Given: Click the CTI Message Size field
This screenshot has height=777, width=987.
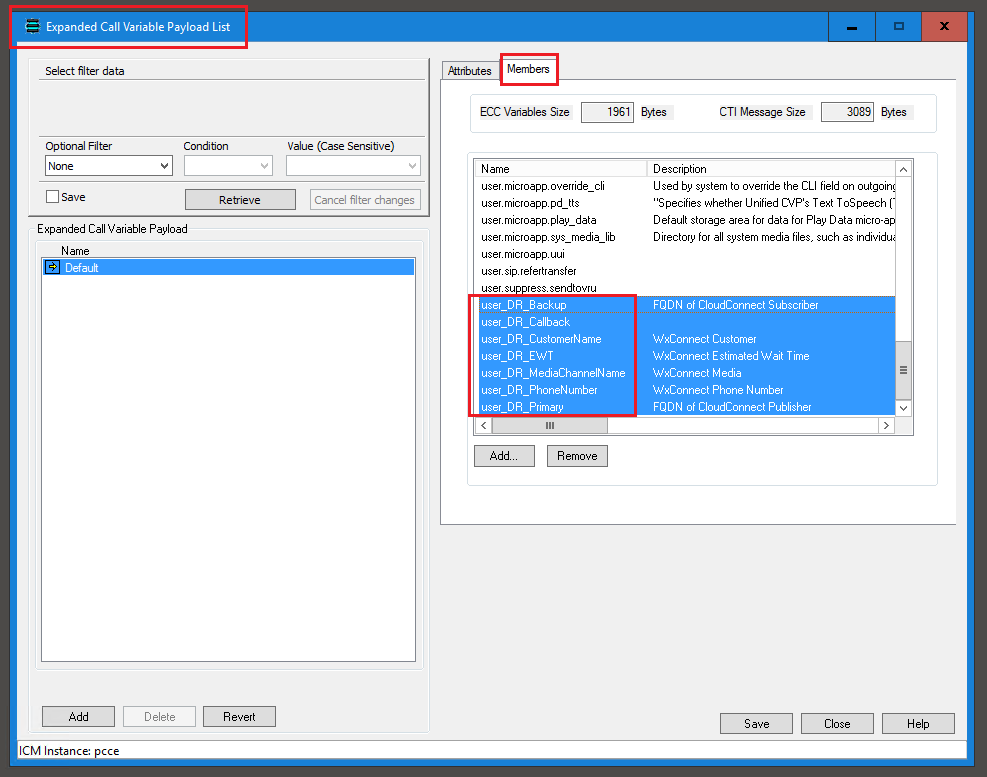Looking at the screenshot, I should click(x=847, y=112).
